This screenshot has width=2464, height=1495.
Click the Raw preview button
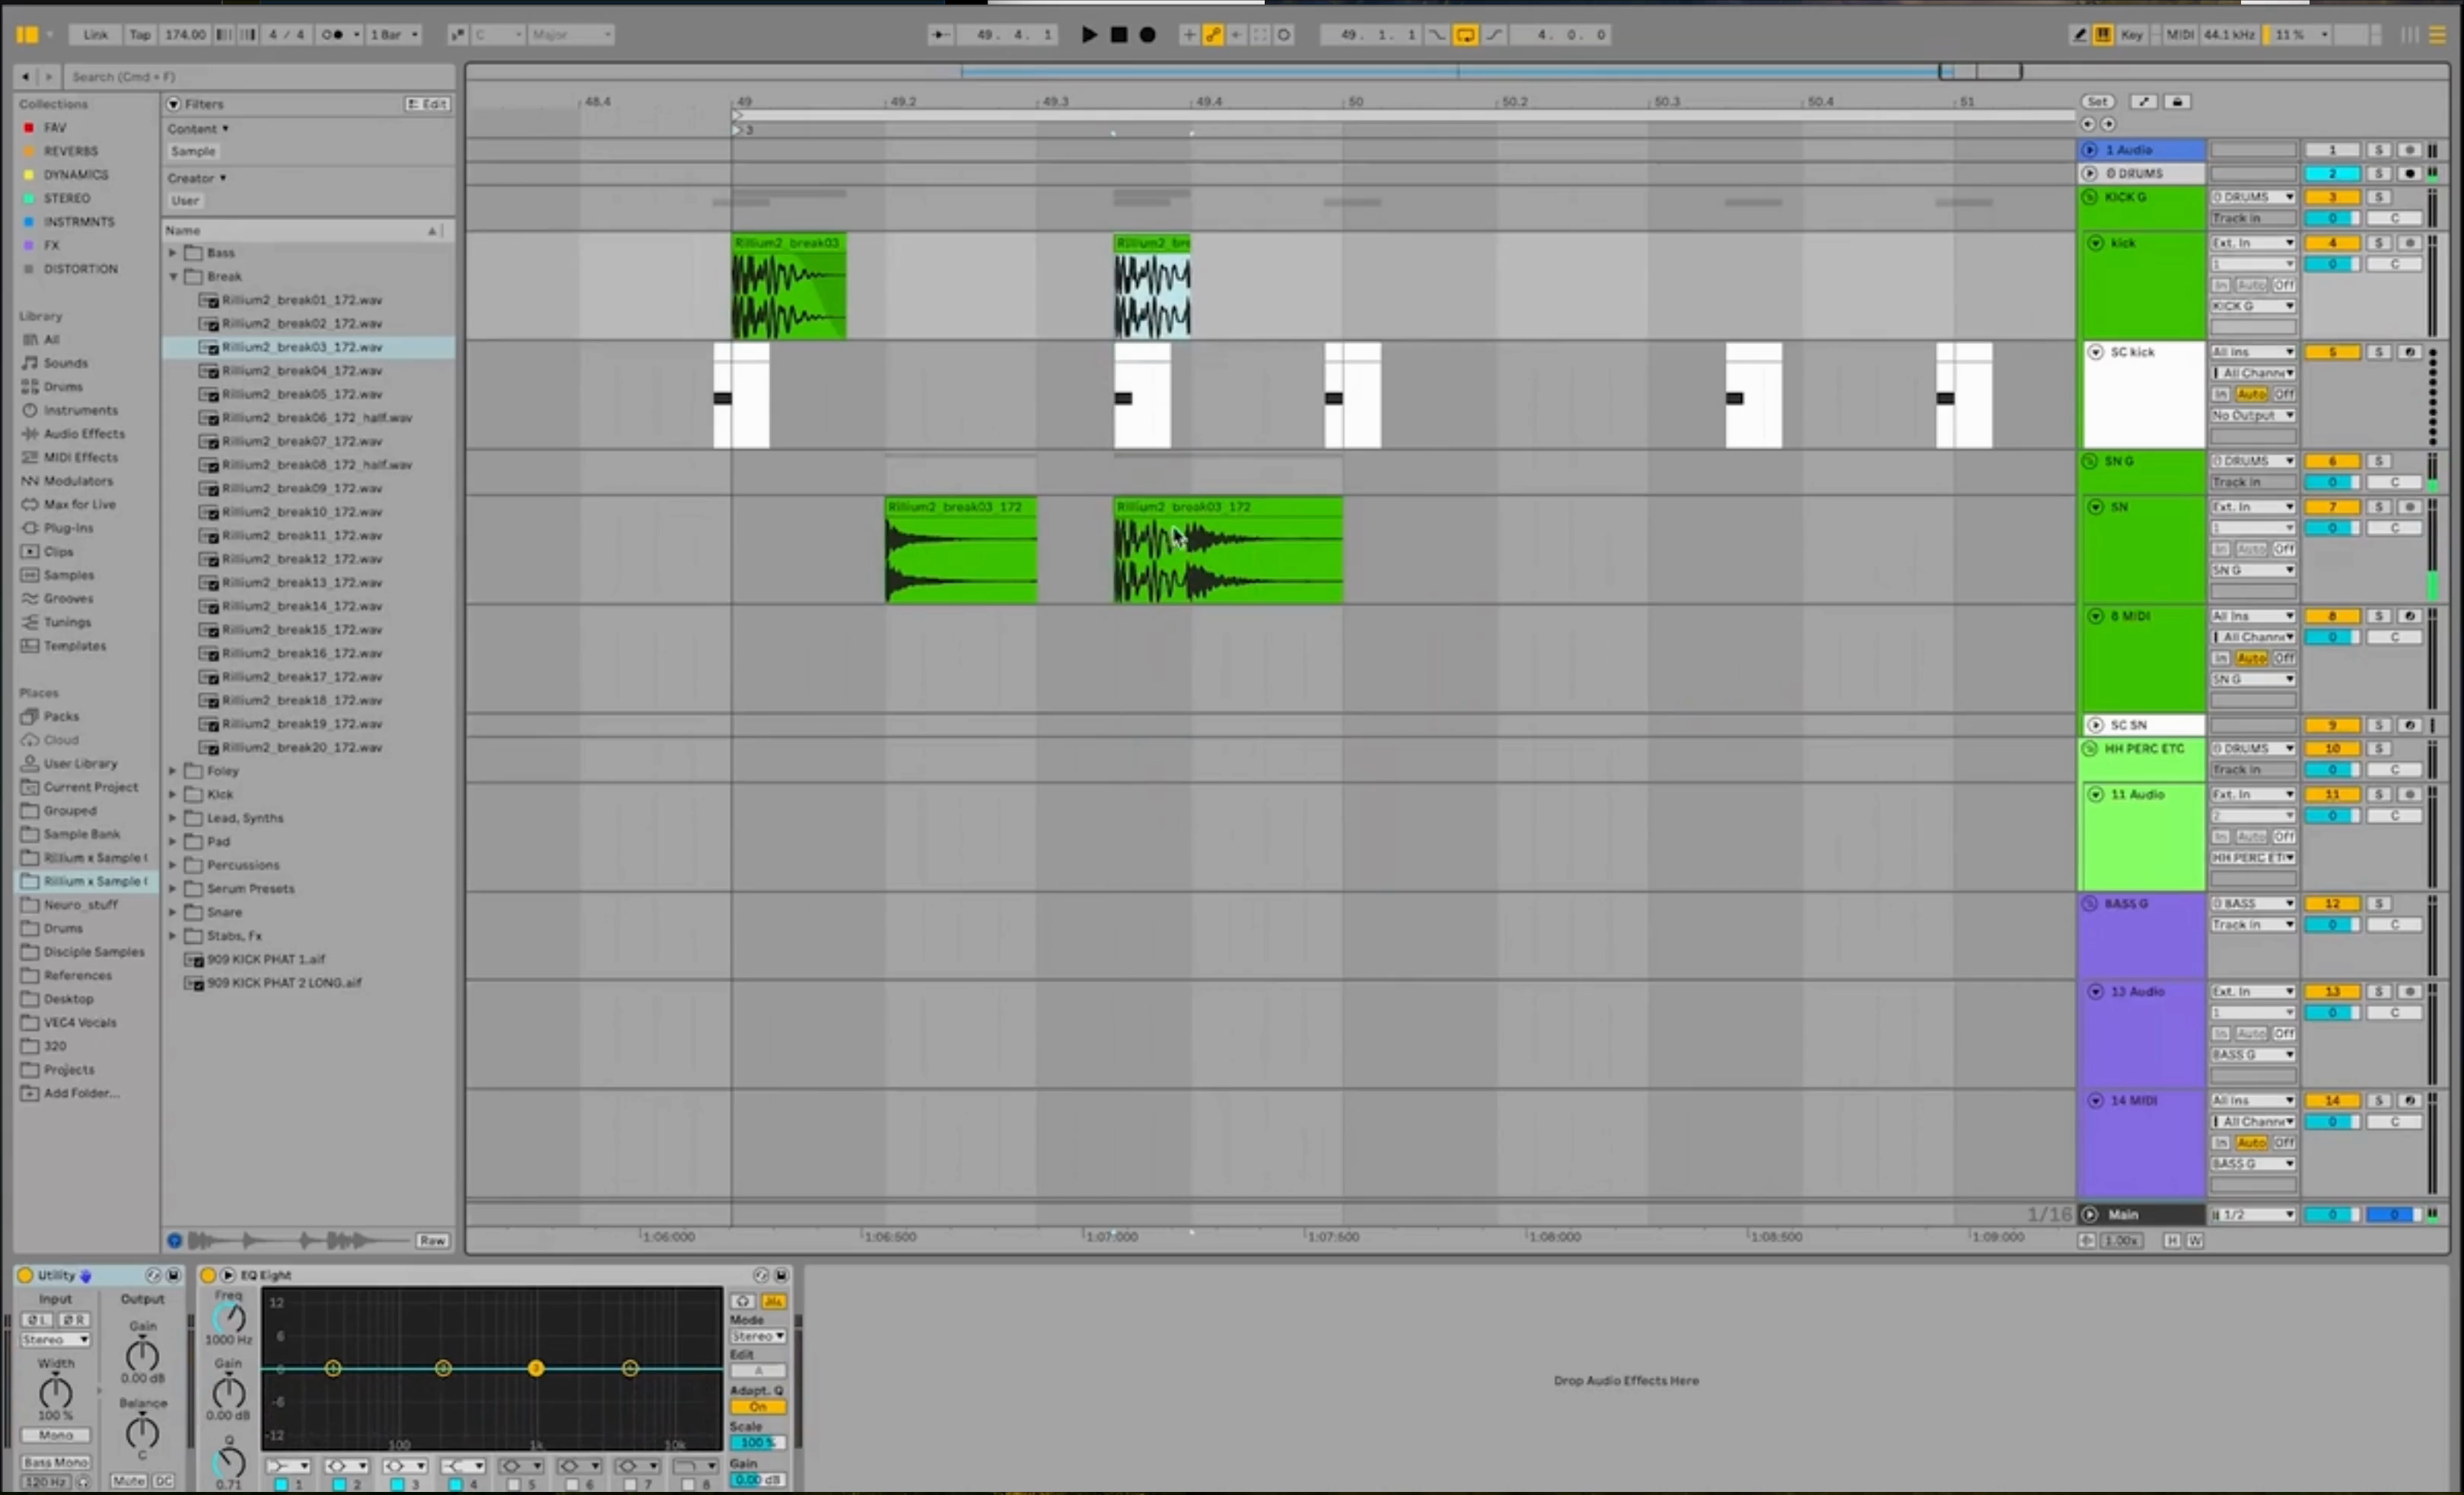point(432,1240)
